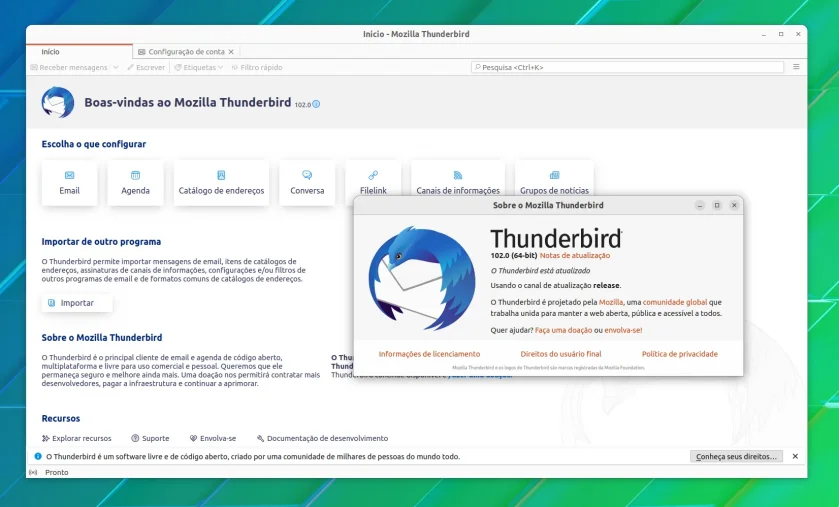
Task: Click the Pronto status bar text
Action: (x=57, y=472)
